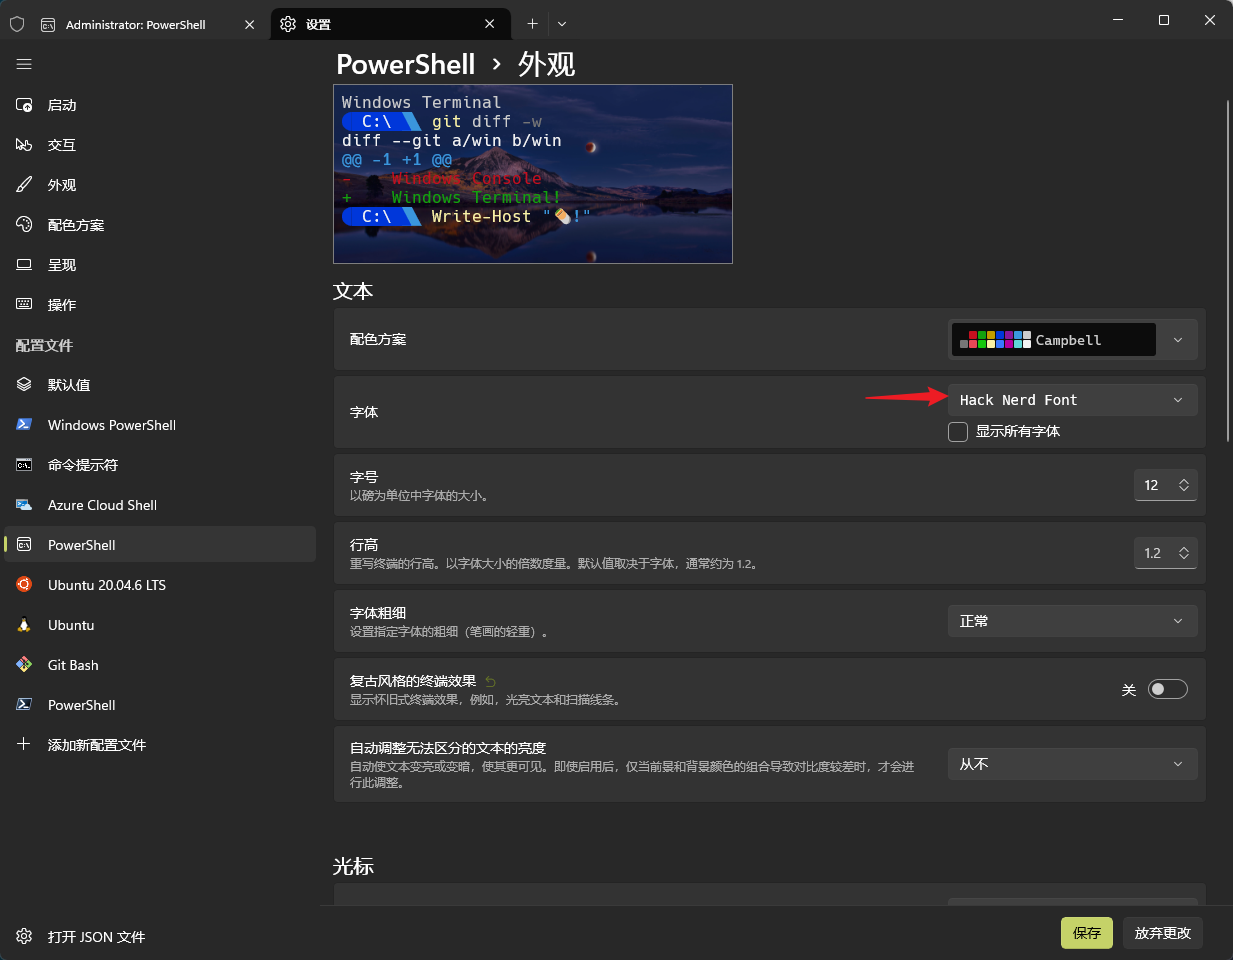Viewport: 1233px width, 960px height.
Task: Open the Campbell color scheme selector
Action: tap(1071, 340)
